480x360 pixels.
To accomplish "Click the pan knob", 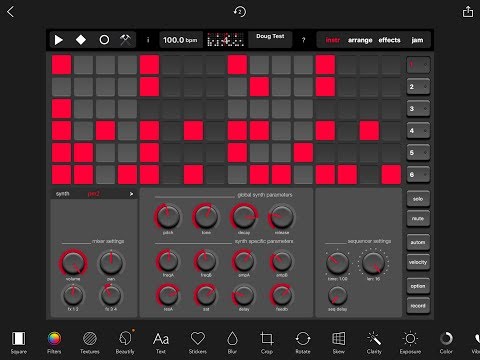I will 111,262.
